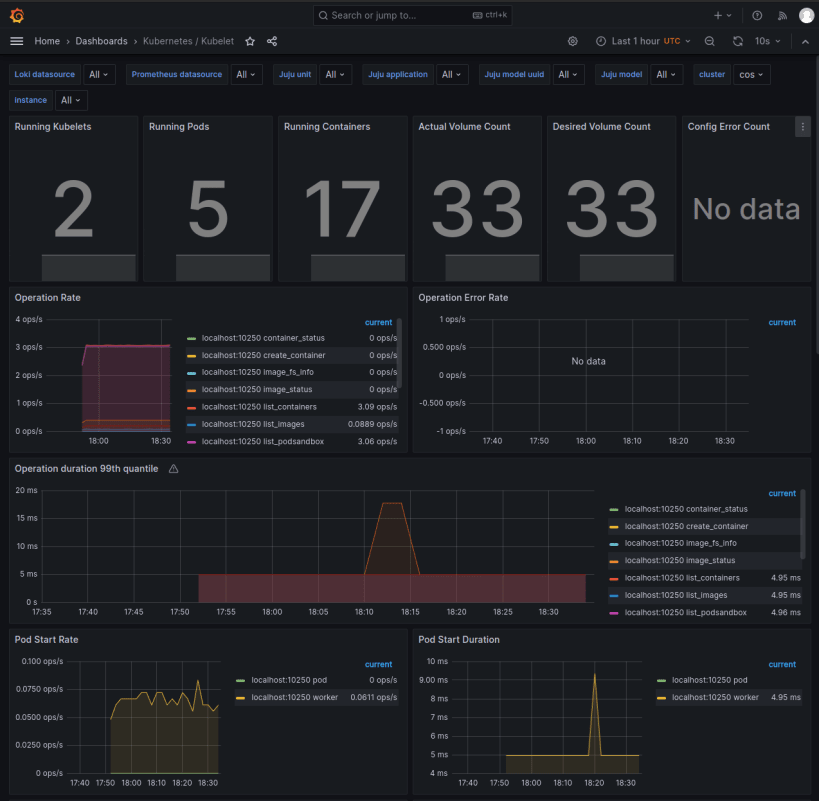Toggle list_podsandbox series in duration quantile legend
819x801 pixels.
[x=685, y=612]
